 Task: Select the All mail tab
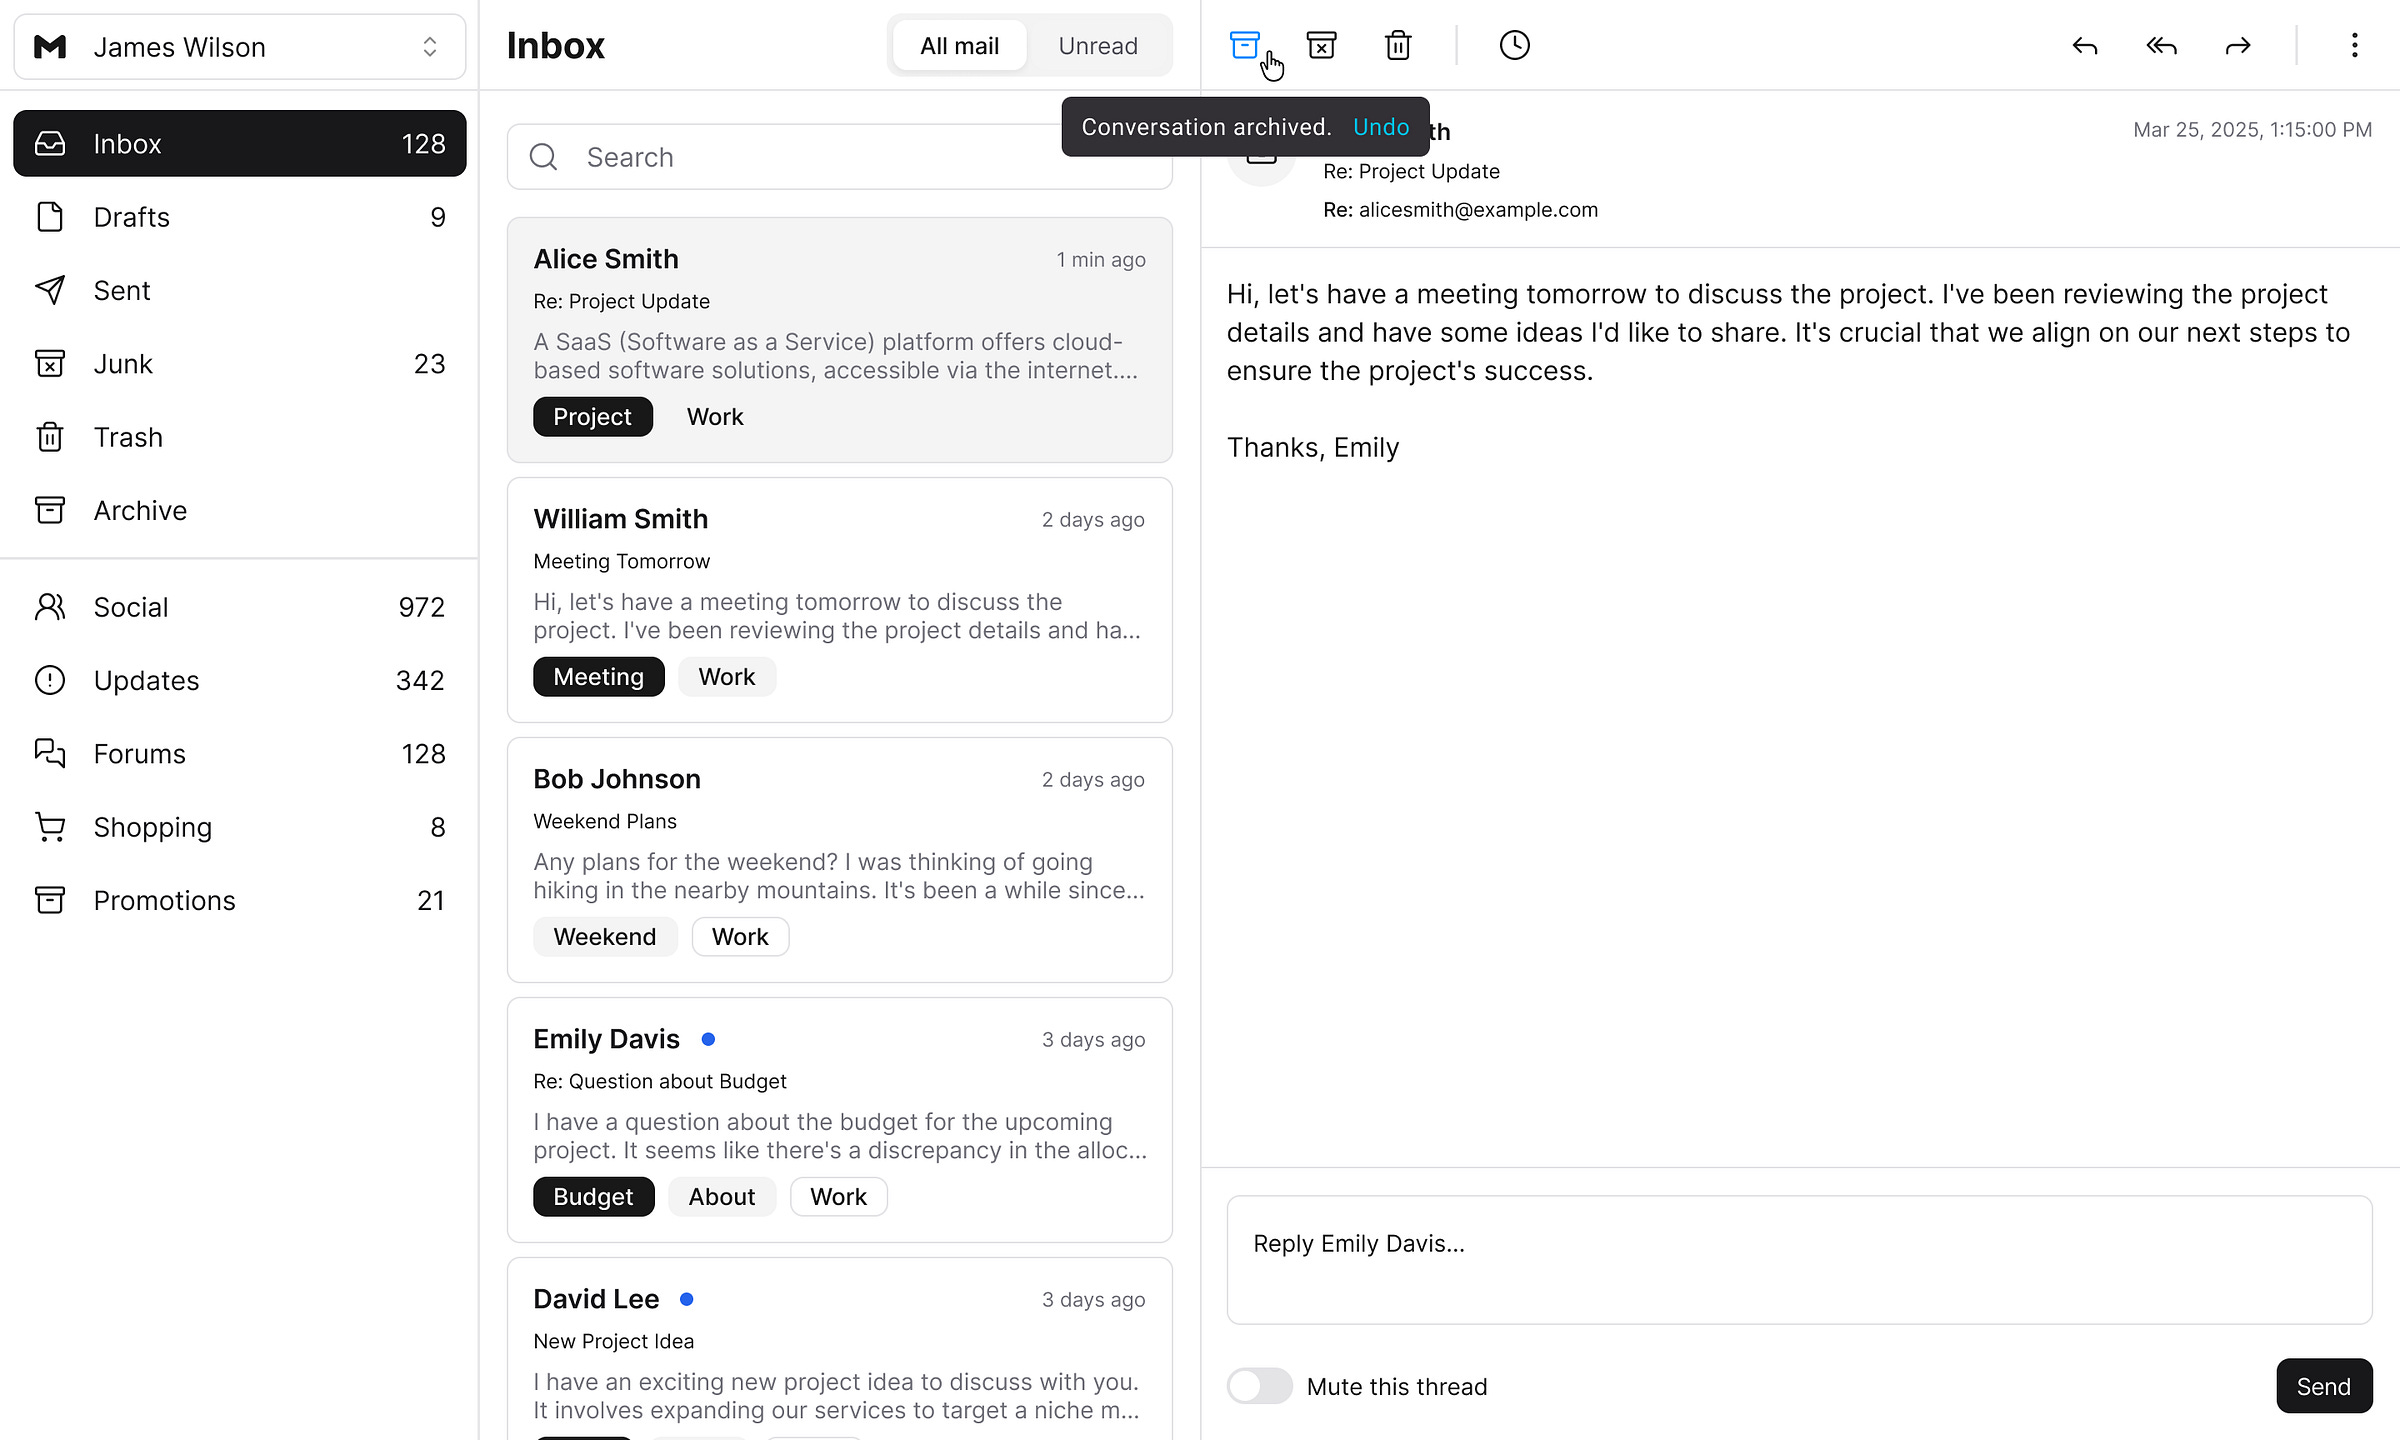click(x=959, y=46)
